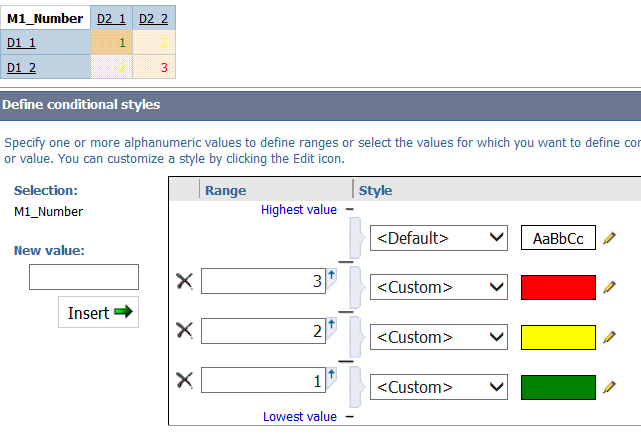Edit the red custom style pencil icon
641x434 pixels.
point(609,287)
